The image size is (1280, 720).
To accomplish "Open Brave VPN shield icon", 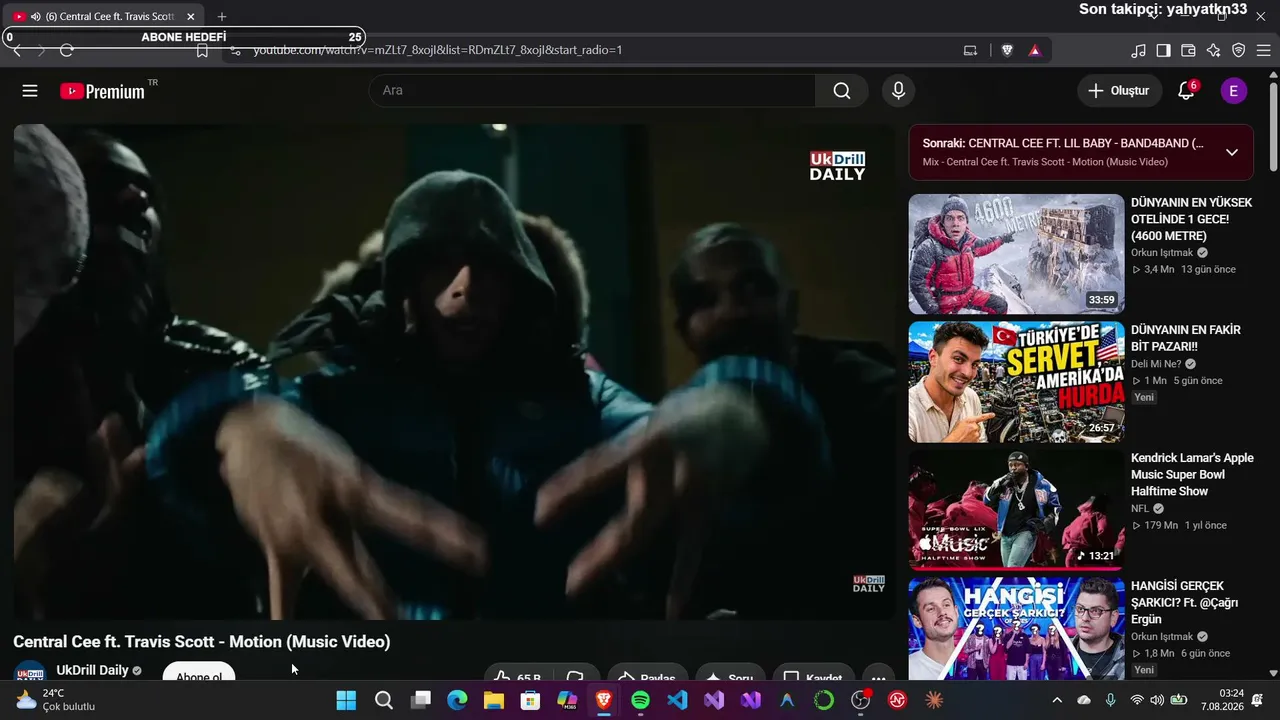I will pyautogui.click(x=1238, y=50).
